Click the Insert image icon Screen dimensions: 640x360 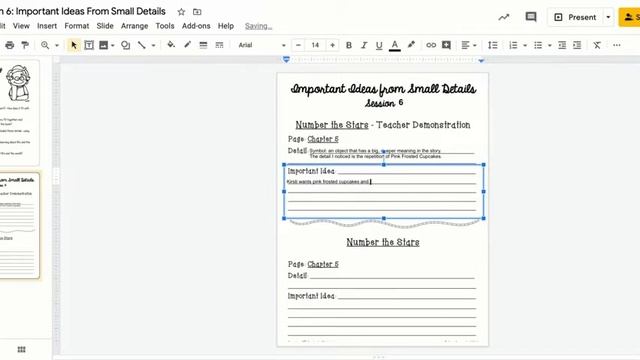tap(104, 45)
